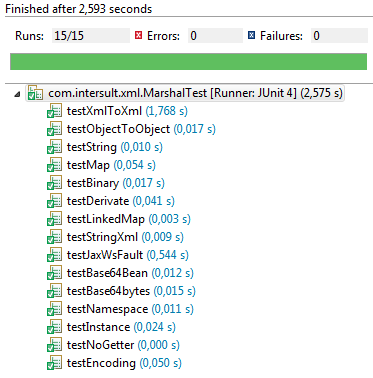Click the testBase64Bean passed-test icon
Image resolution: width=373 pixels, height=378 pixels.
pos(54,273)
